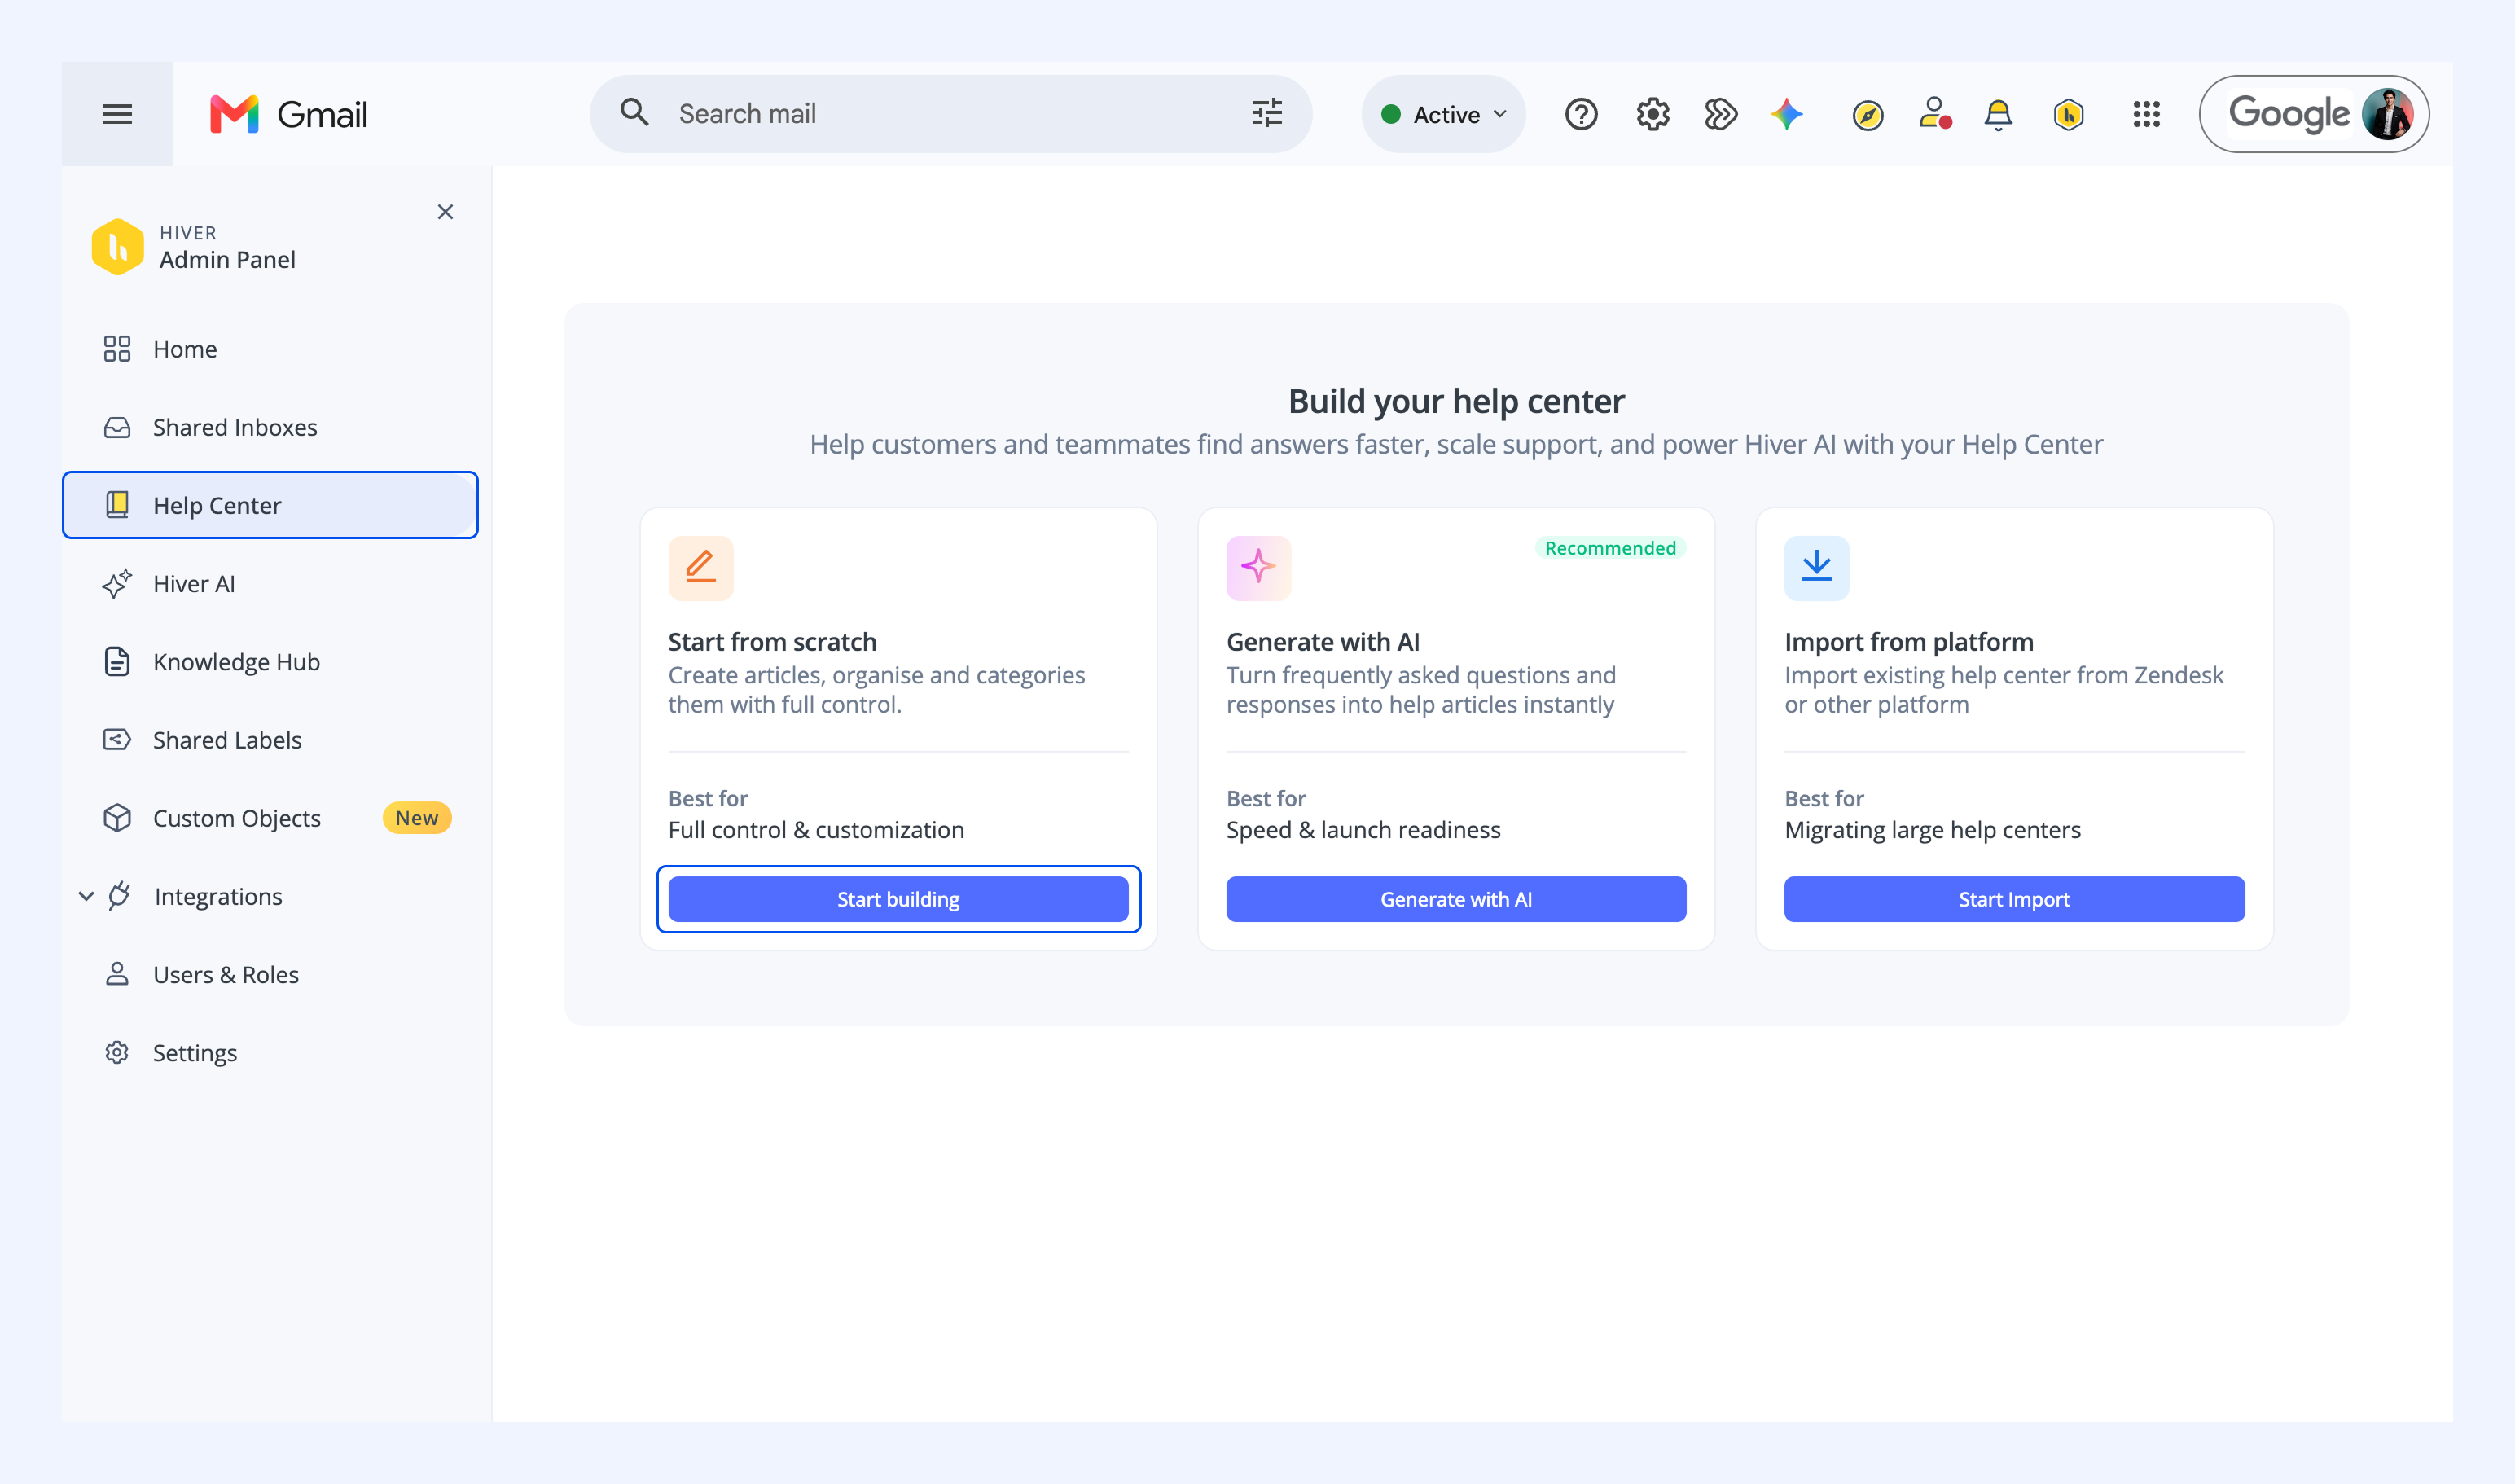The image size is (2515, 1484).
Task: Click the Build your help center heading
Action: point(1456,401)
